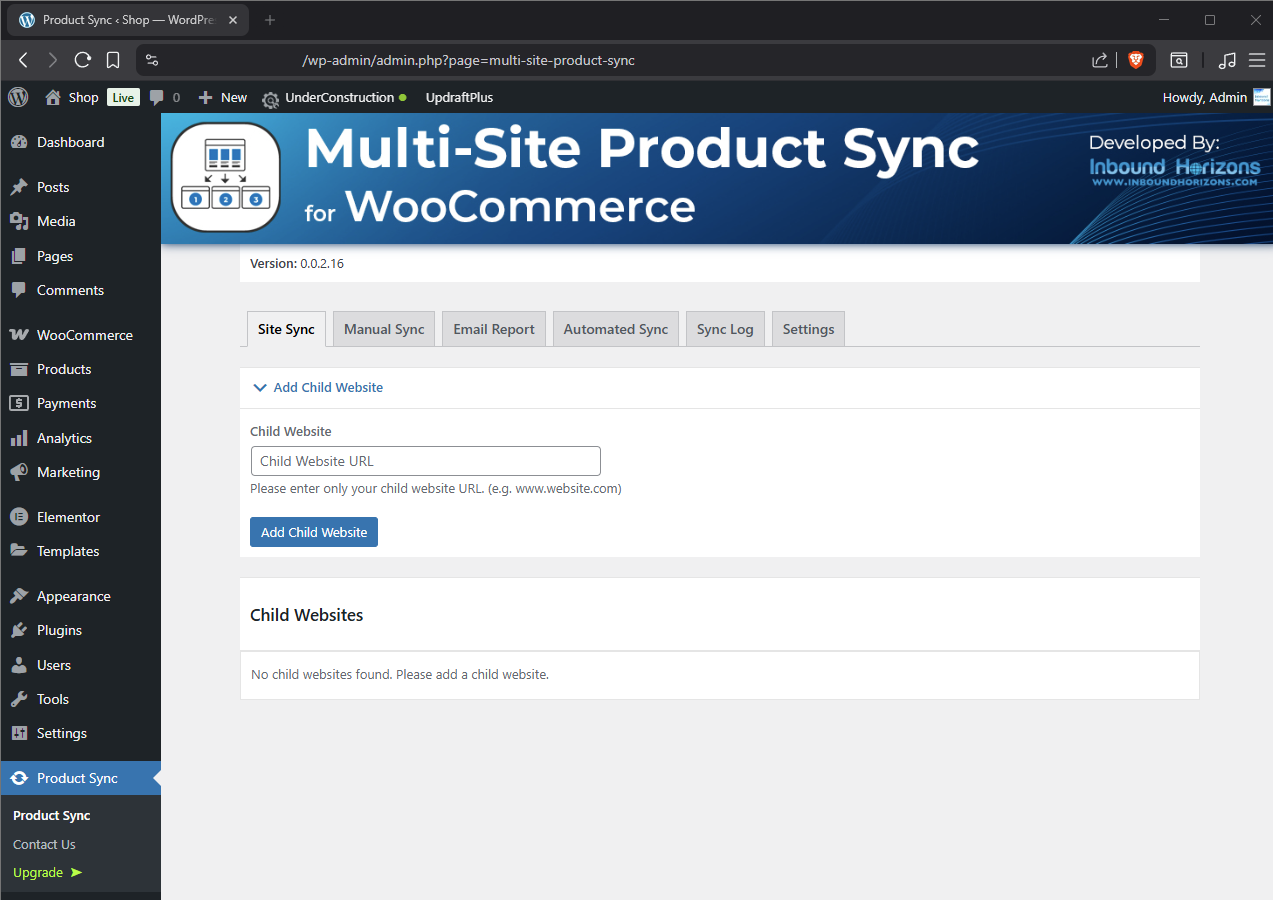Click UpdraftPlus in the admin bar

[459, 97]
